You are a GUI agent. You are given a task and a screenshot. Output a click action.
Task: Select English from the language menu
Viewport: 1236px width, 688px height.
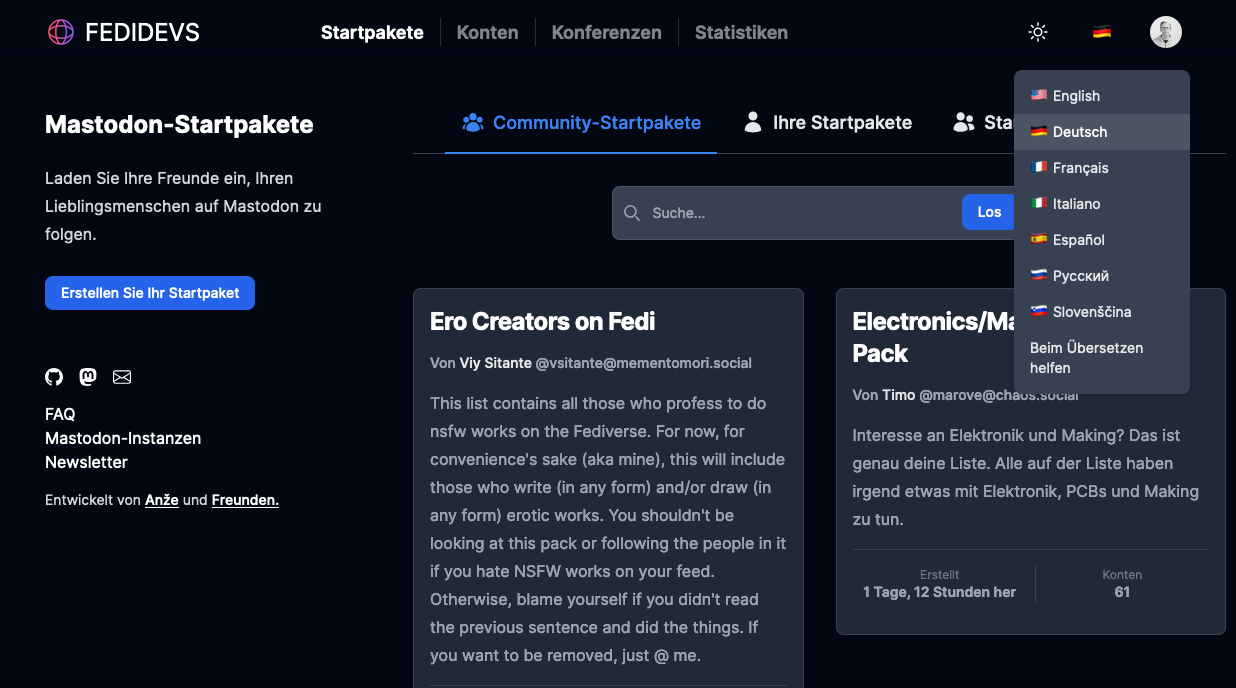(x=1075, y=96)
